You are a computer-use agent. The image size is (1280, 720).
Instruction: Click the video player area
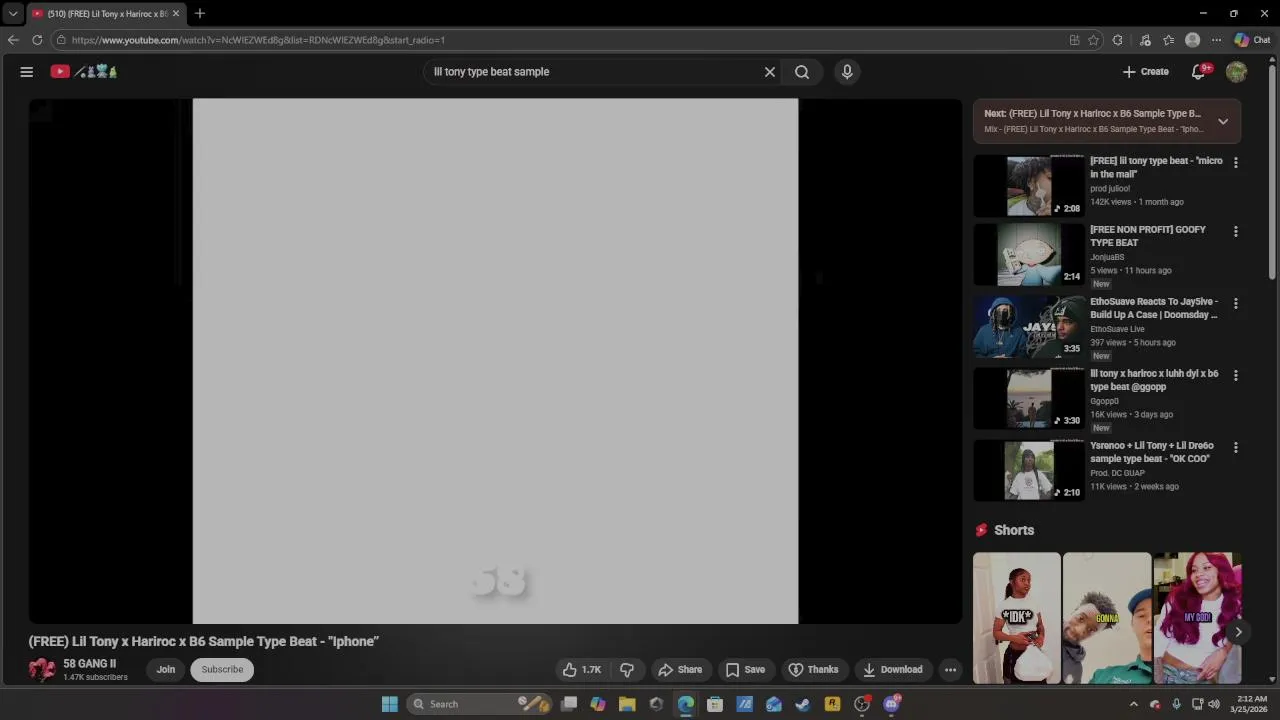(x=495, y=361)
